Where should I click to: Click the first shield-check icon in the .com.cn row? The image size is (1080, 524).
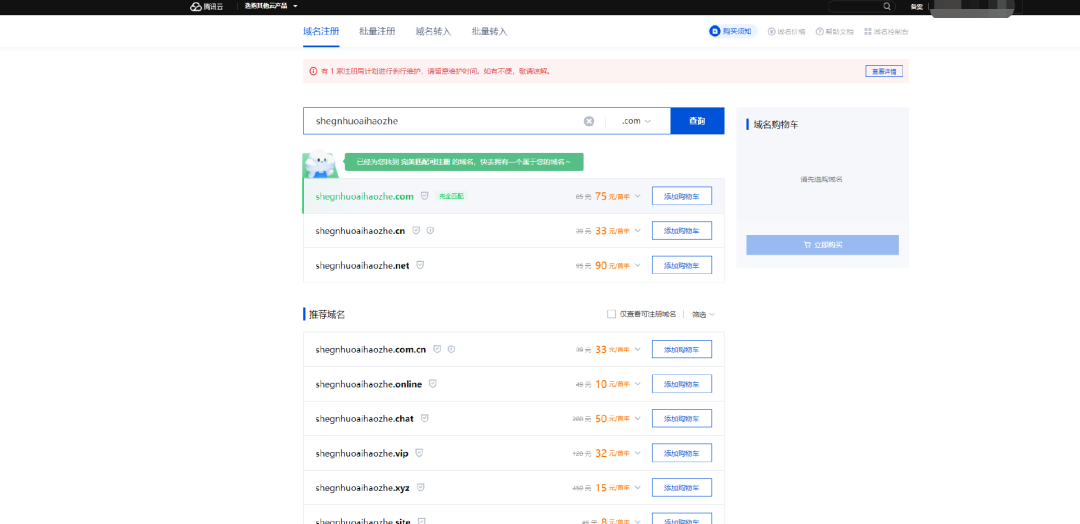coord(437,349)
